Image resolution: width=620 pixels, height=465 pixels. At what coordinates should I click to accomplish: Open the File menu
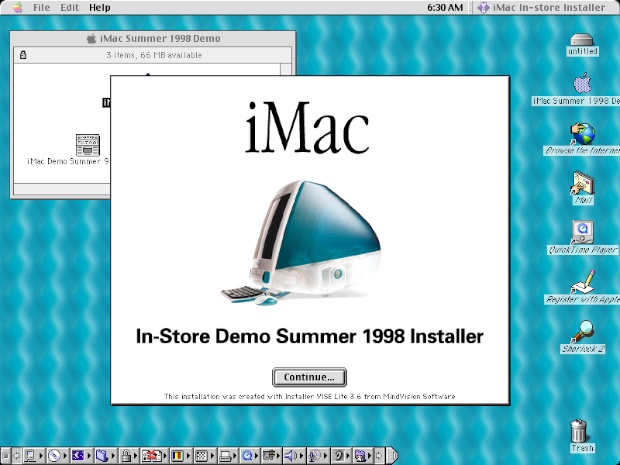point(41,7)
